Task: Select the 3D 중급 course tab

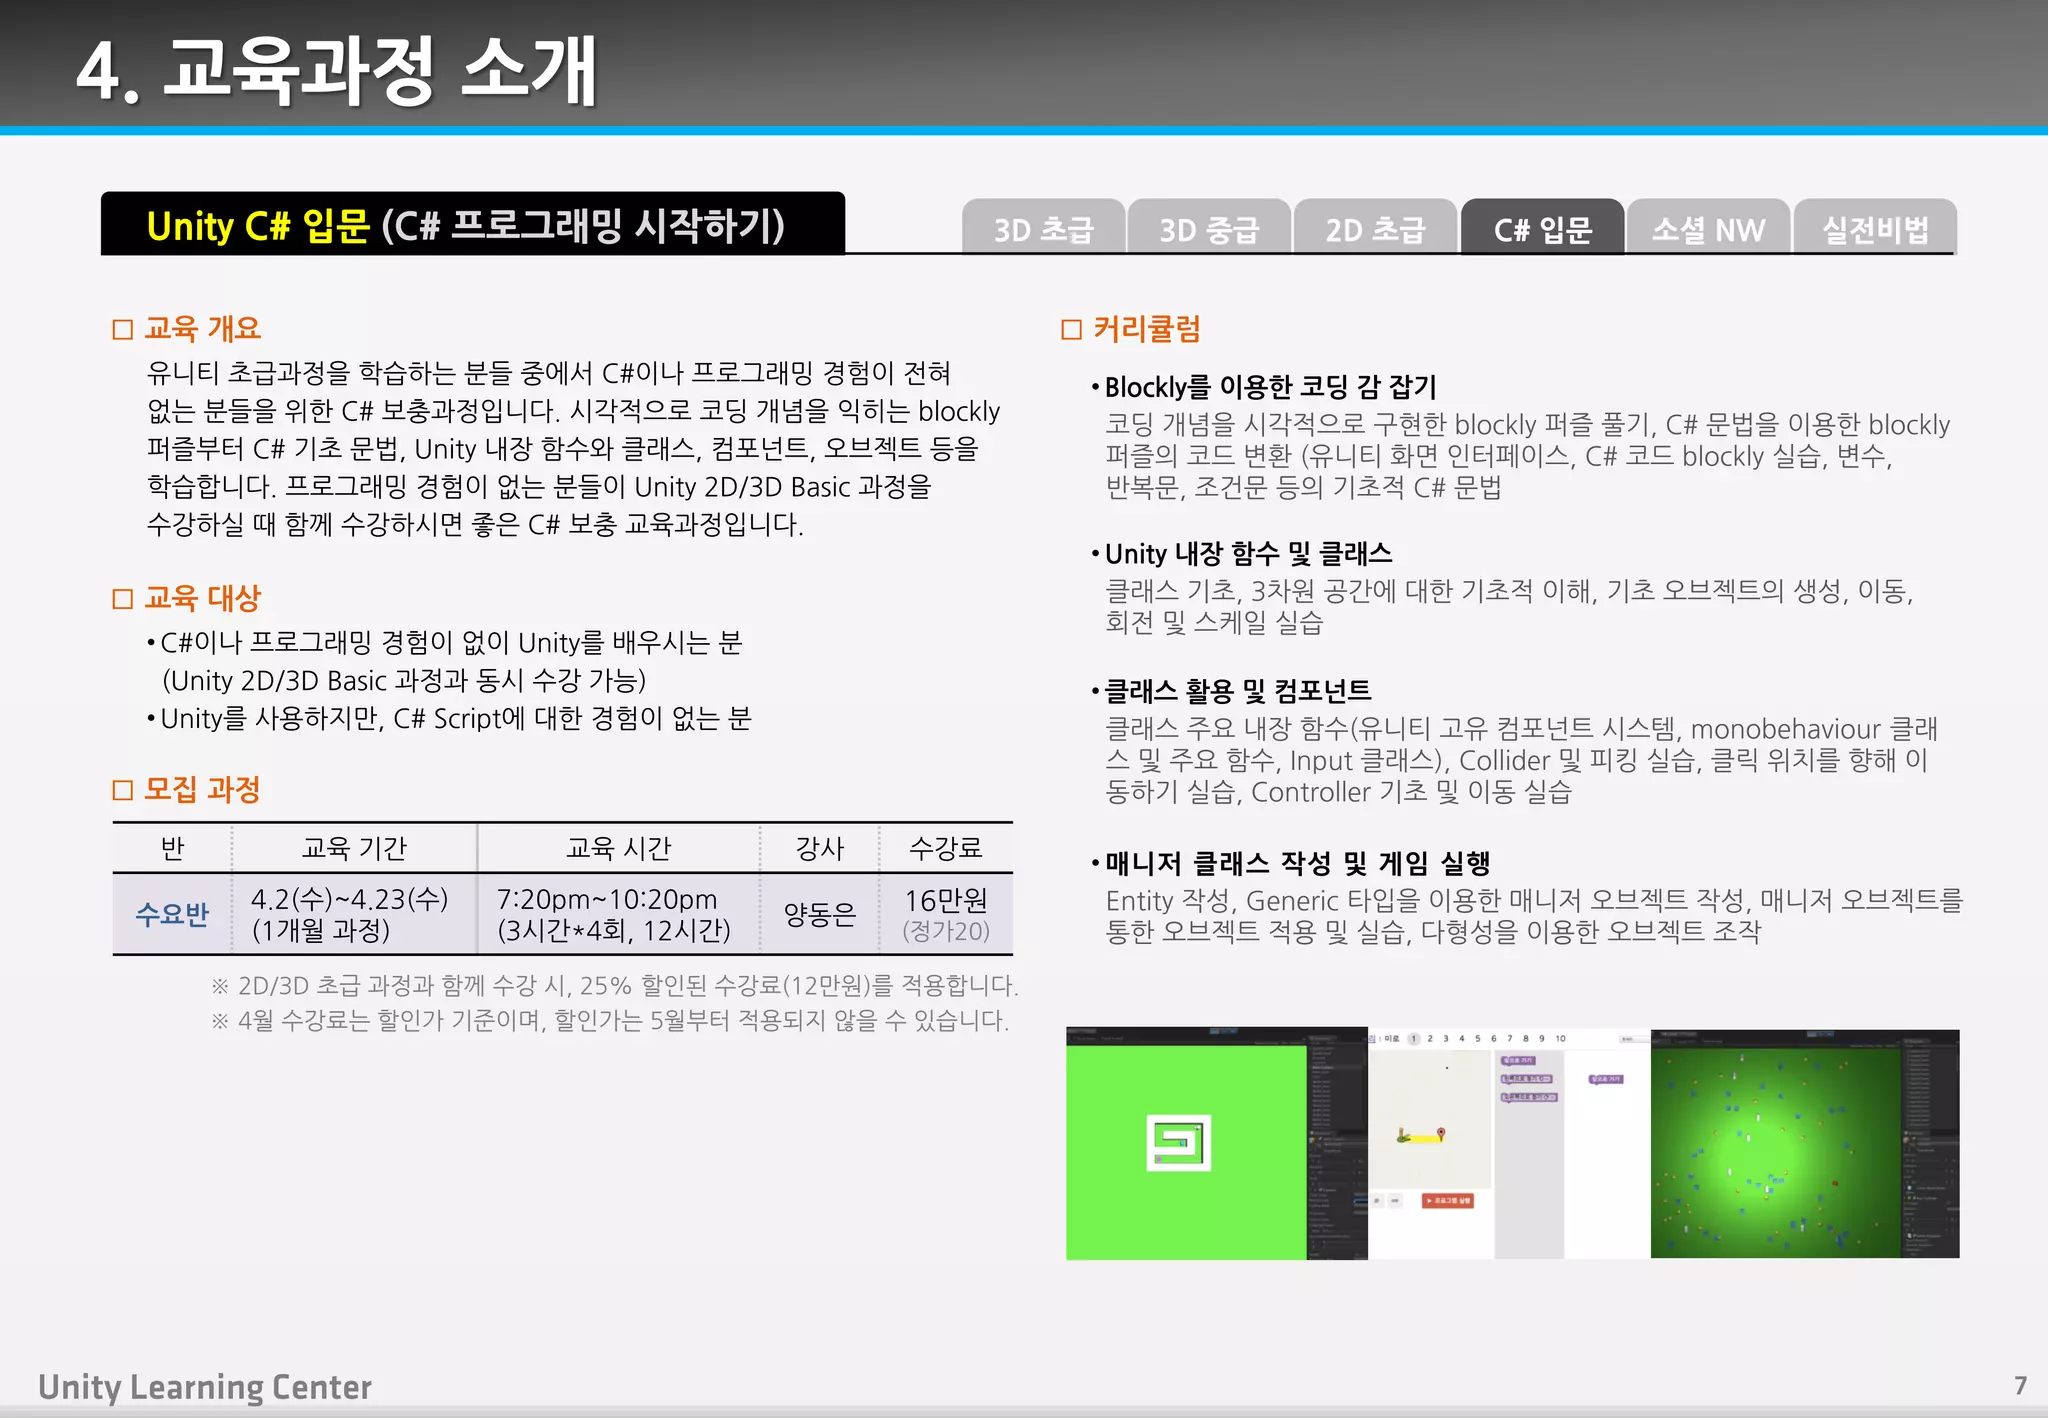Action: tap(1209, 227)
